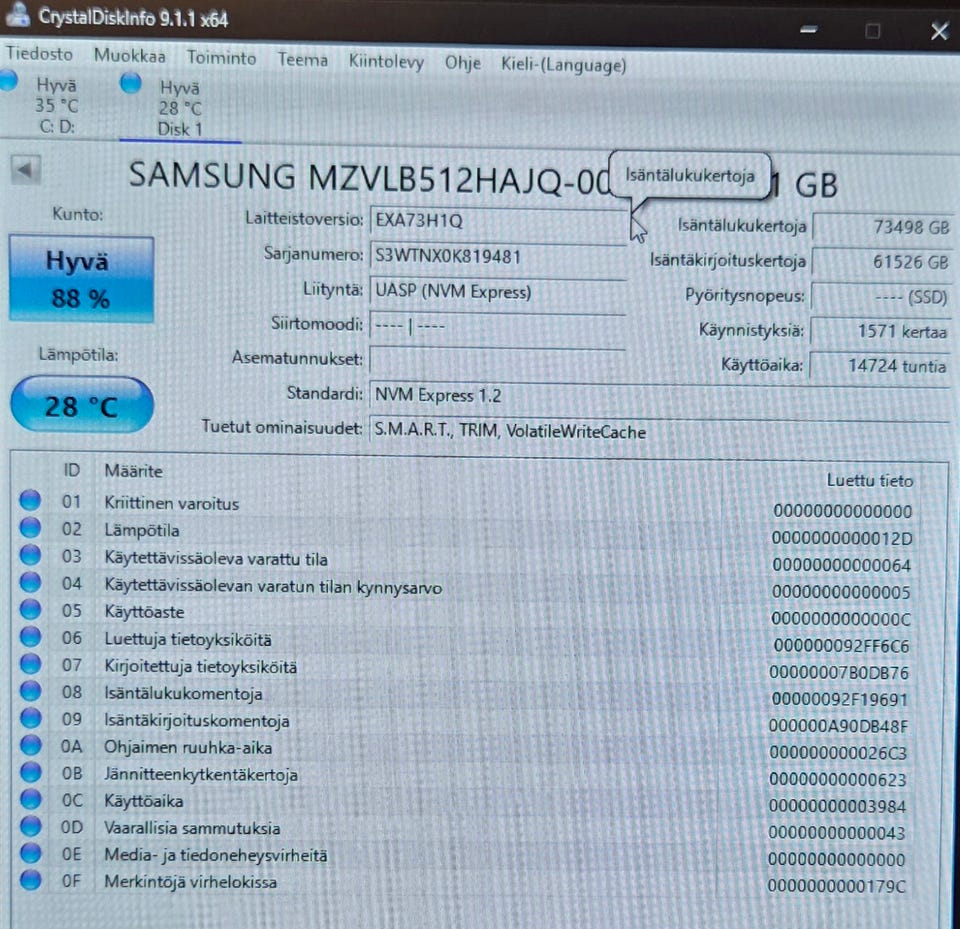Open the Tiedosto menu

point(39,54)
